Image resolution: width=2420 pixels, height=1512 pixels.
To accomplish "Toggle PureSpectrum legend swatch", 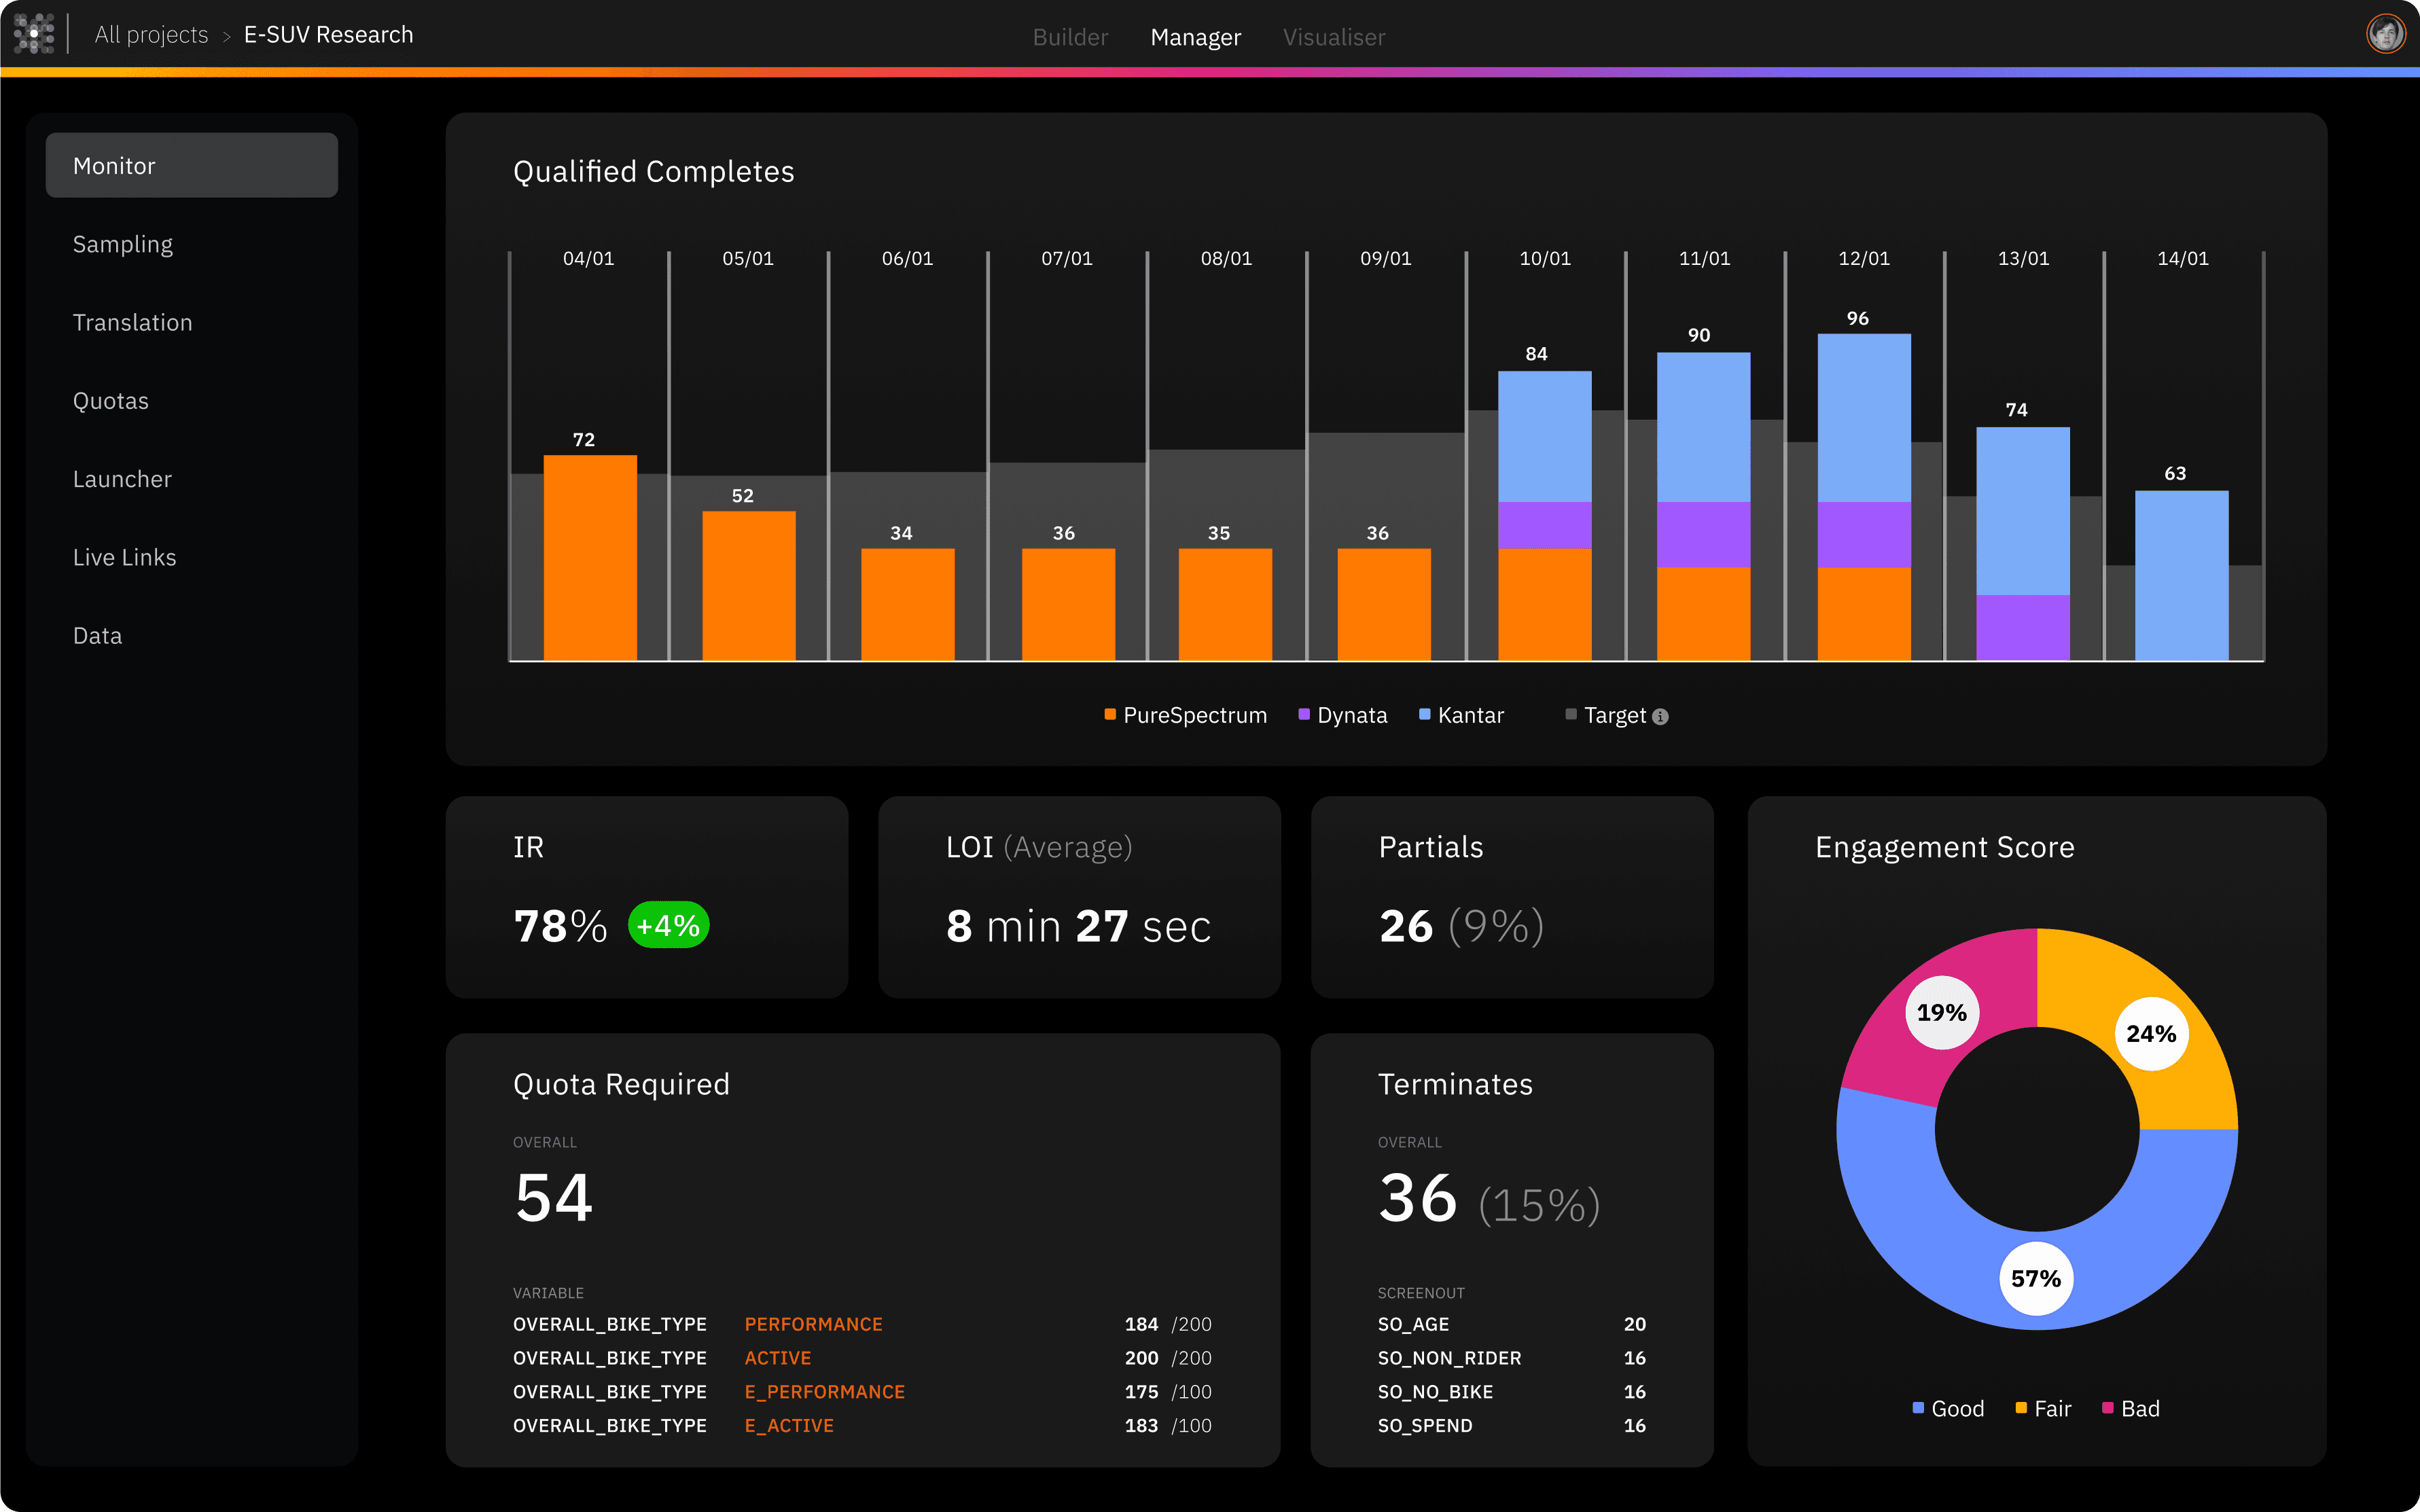I will pos(1110,714).
